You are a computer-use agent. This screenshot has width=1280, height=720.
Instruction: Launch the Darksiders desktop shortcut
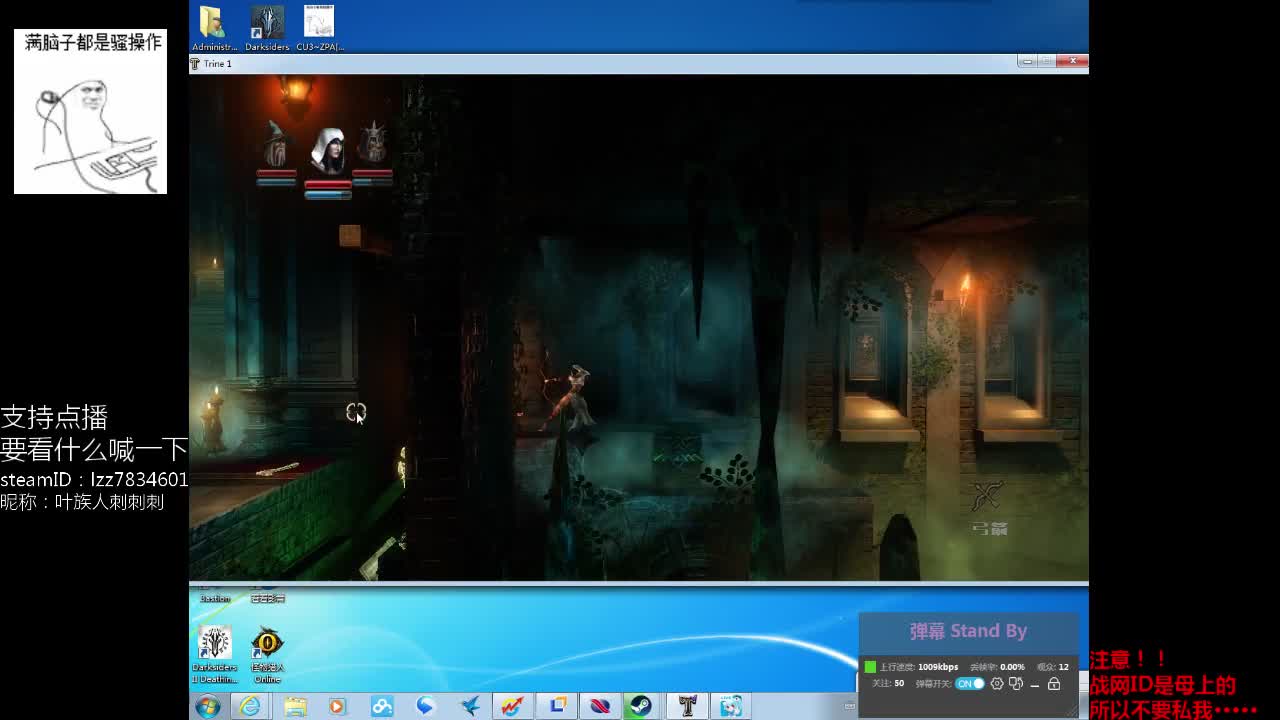pos(267,28)
